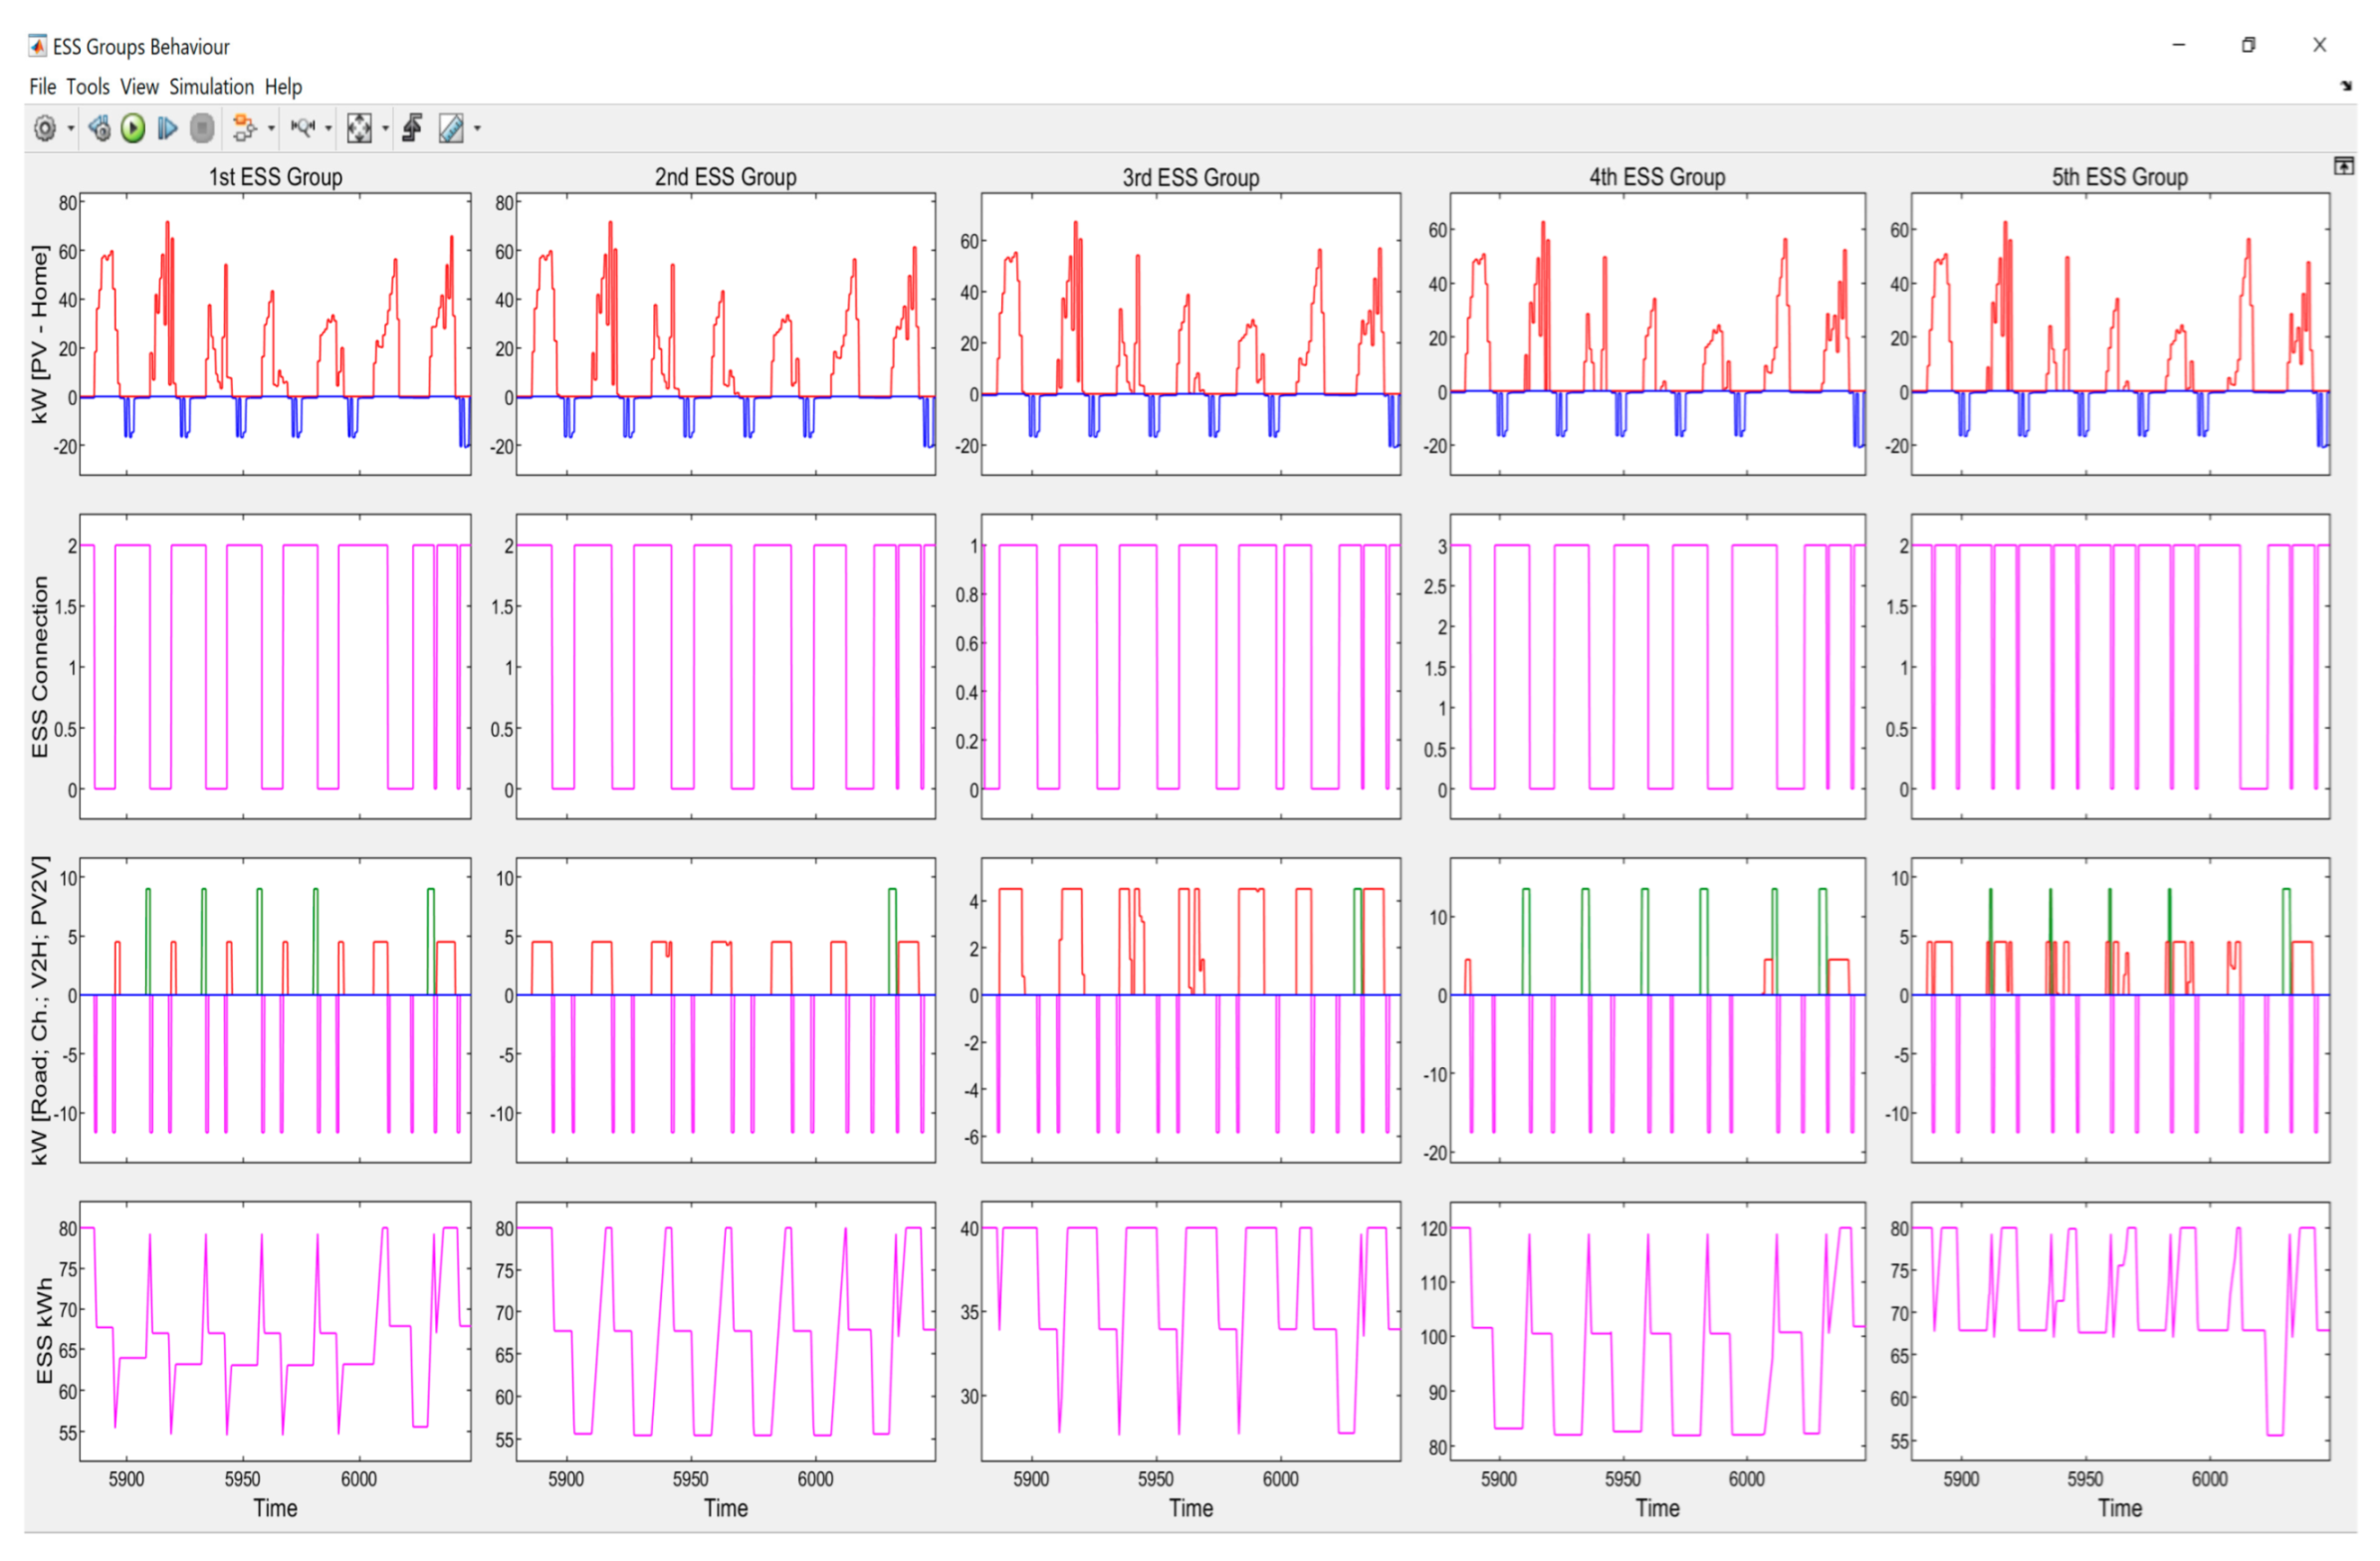Expand the configuration properties dropdown arrow
Screen dimensions: 2380x1561
(x=71, y=129)
